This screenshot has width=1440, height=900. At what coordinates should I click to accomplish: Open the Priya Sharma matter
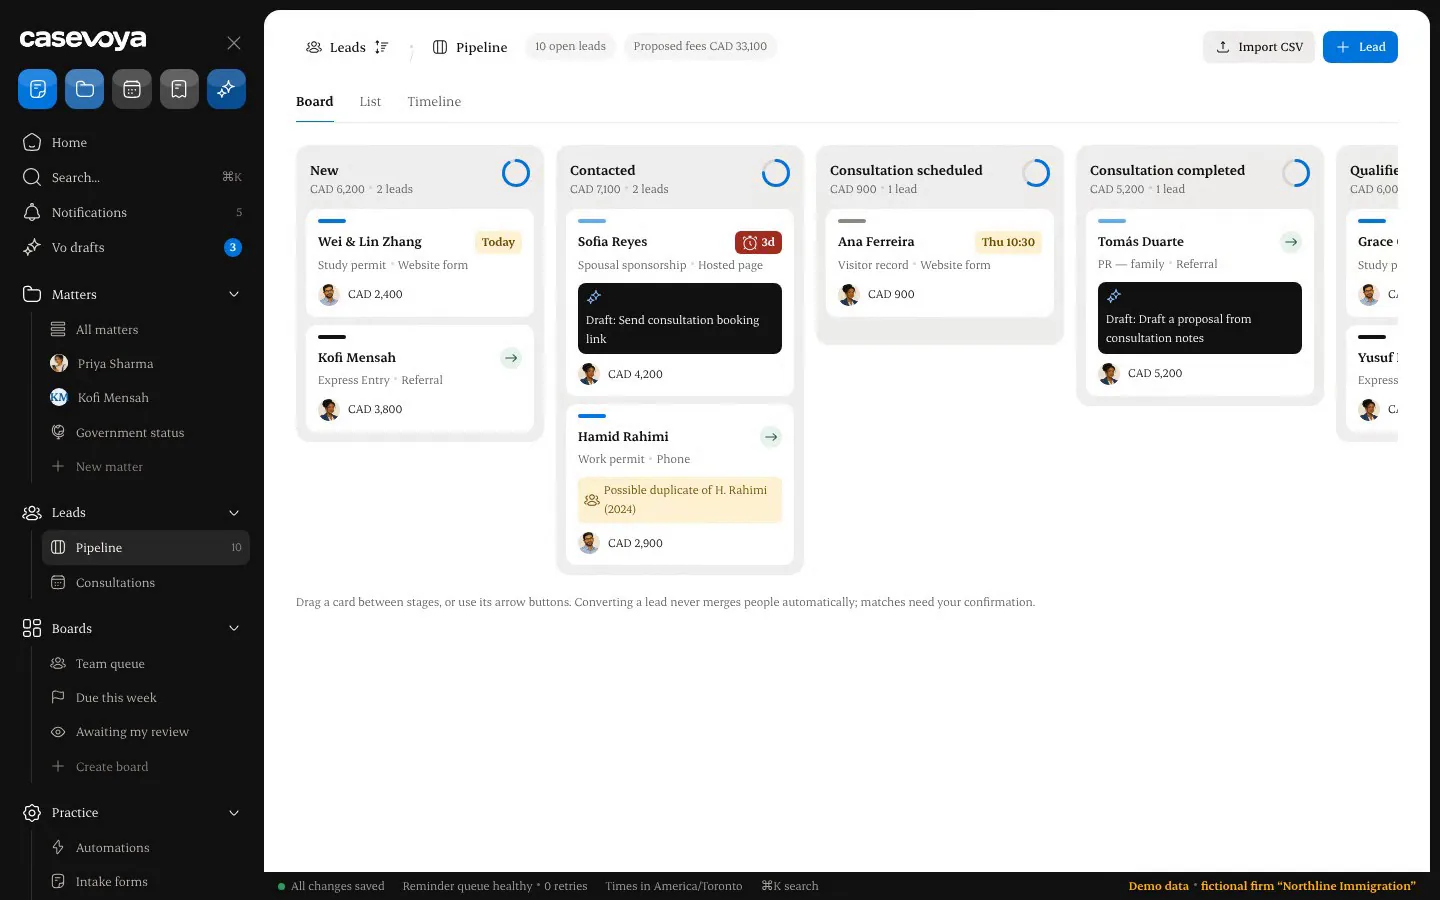(x=146, y=364)
